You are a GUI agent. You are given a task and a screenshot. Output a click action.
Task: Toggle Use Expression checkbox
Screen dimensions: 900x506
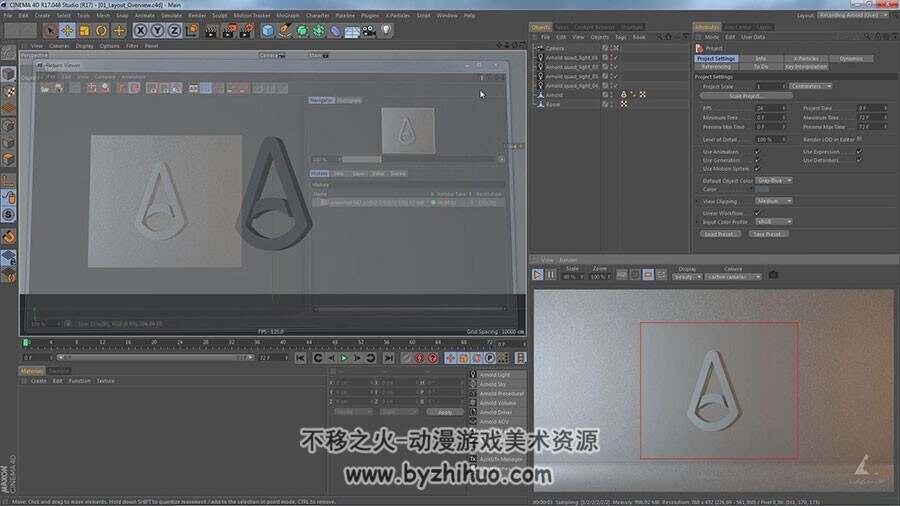pos(859,152)
